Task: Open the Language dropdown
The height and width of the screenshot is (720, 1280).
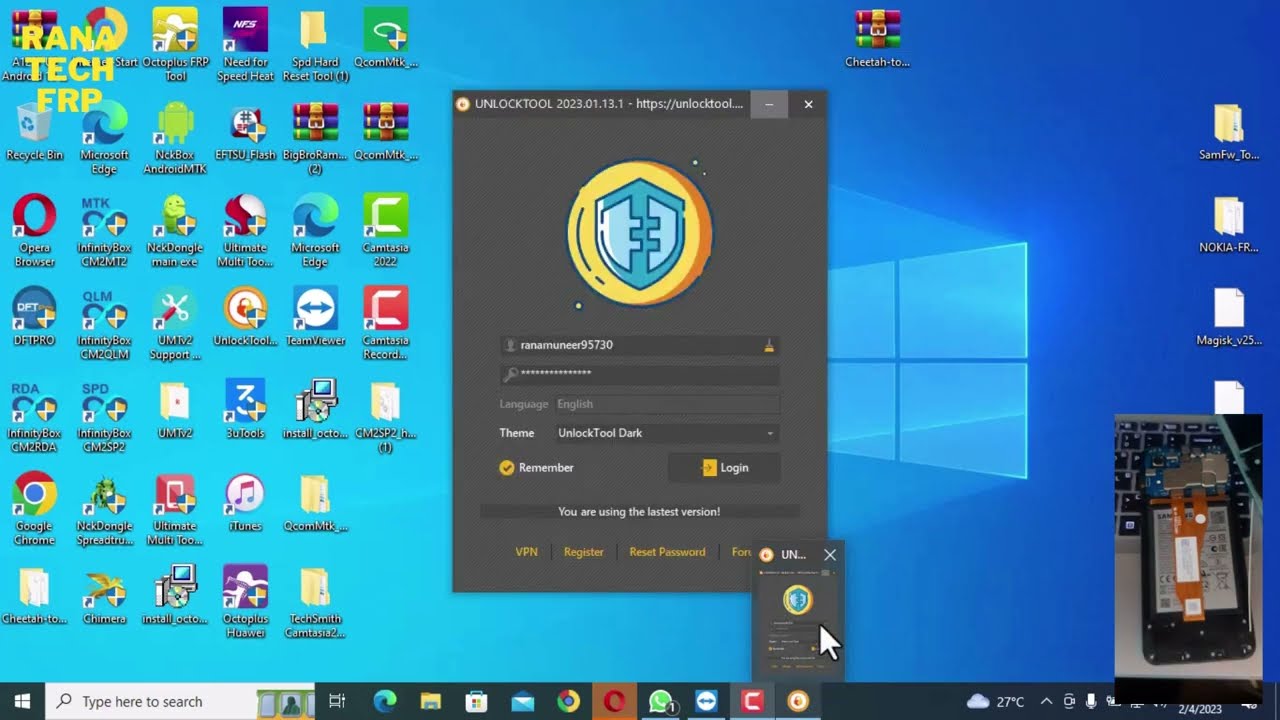Action: [668, 404]
